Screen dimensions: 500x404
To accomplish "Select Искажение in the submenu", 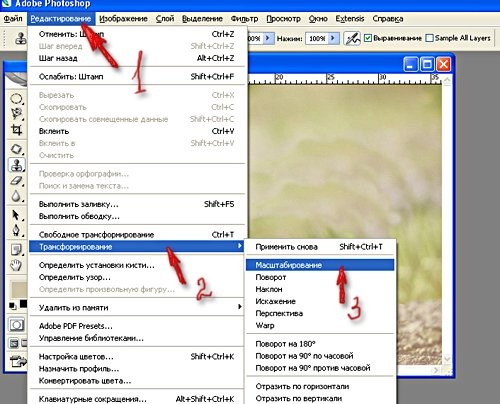I will (x=320, y=301).
